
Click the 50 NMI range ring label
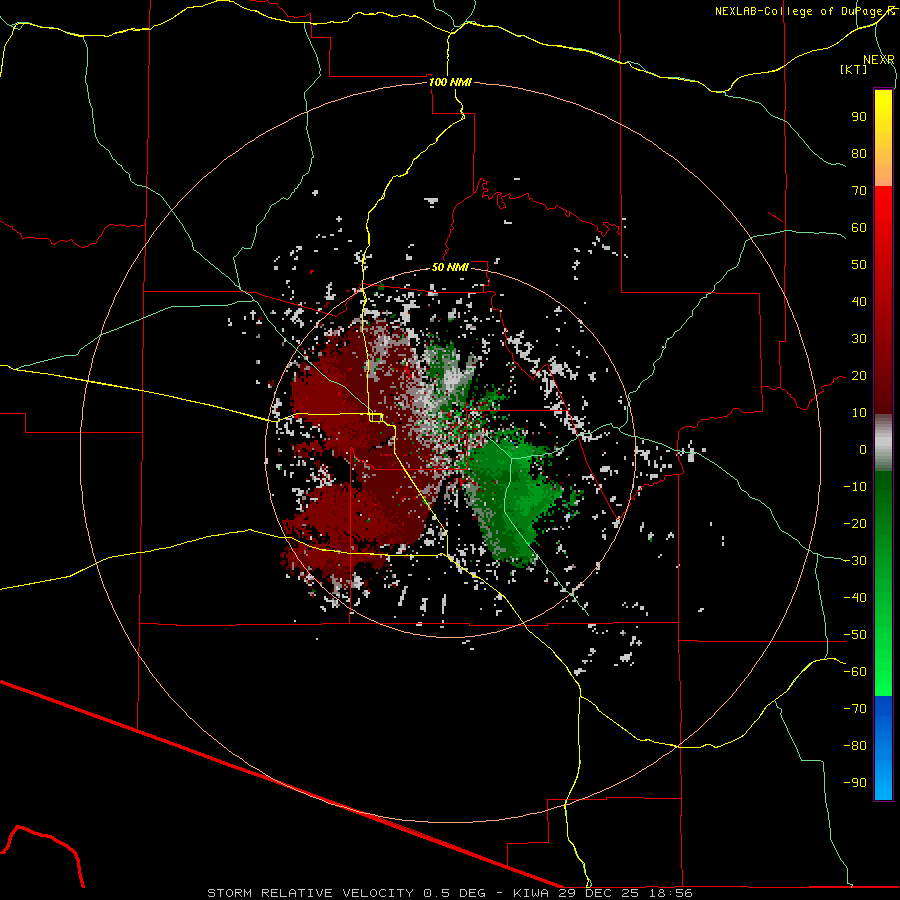point(450,267)
